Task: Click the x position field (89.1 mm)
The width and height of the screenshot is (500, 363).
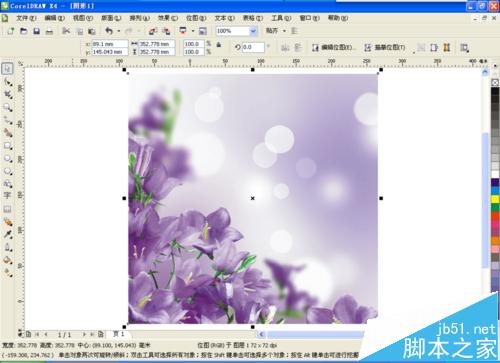Action: (110, 44)
